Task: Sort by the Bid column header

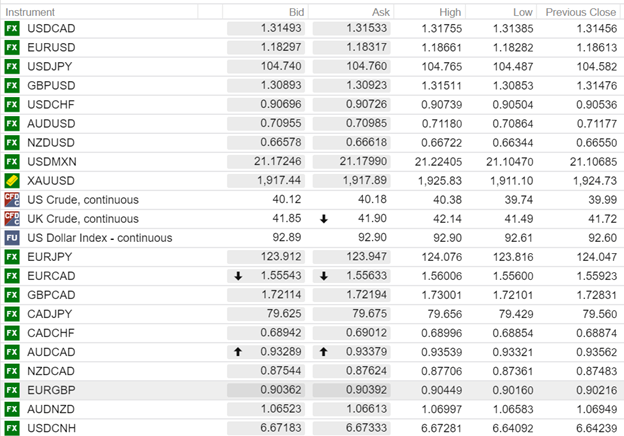Action: tap(297, 11)
